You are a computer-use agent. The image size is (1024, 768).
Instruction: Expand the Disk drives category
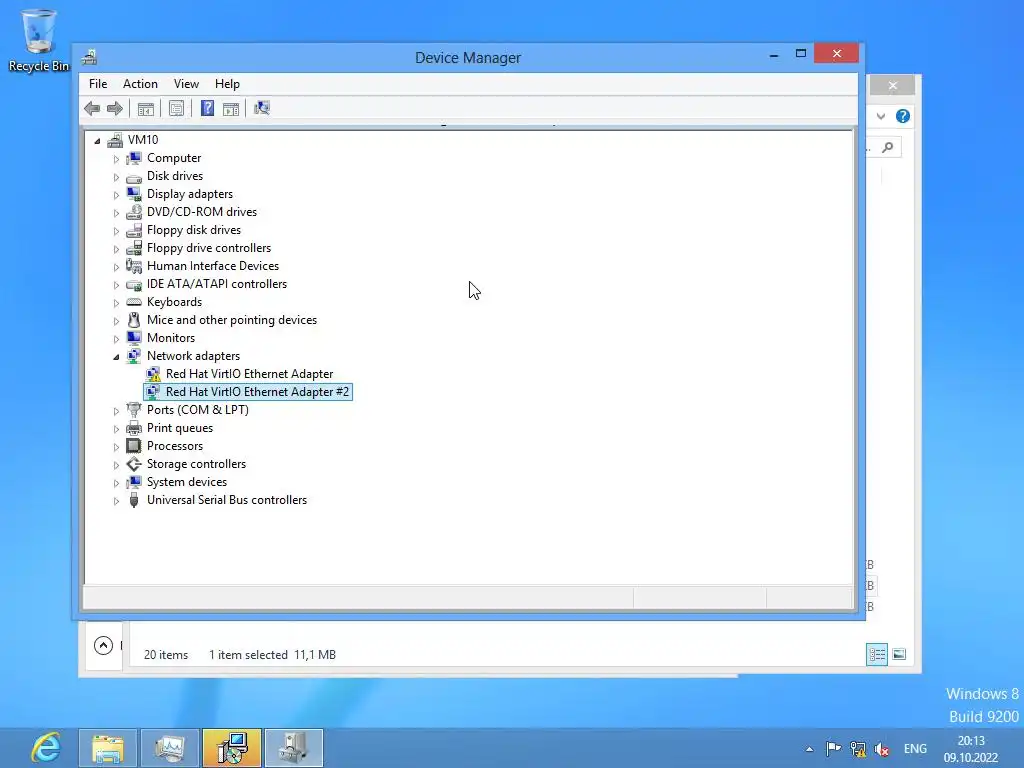pos(116,177)
